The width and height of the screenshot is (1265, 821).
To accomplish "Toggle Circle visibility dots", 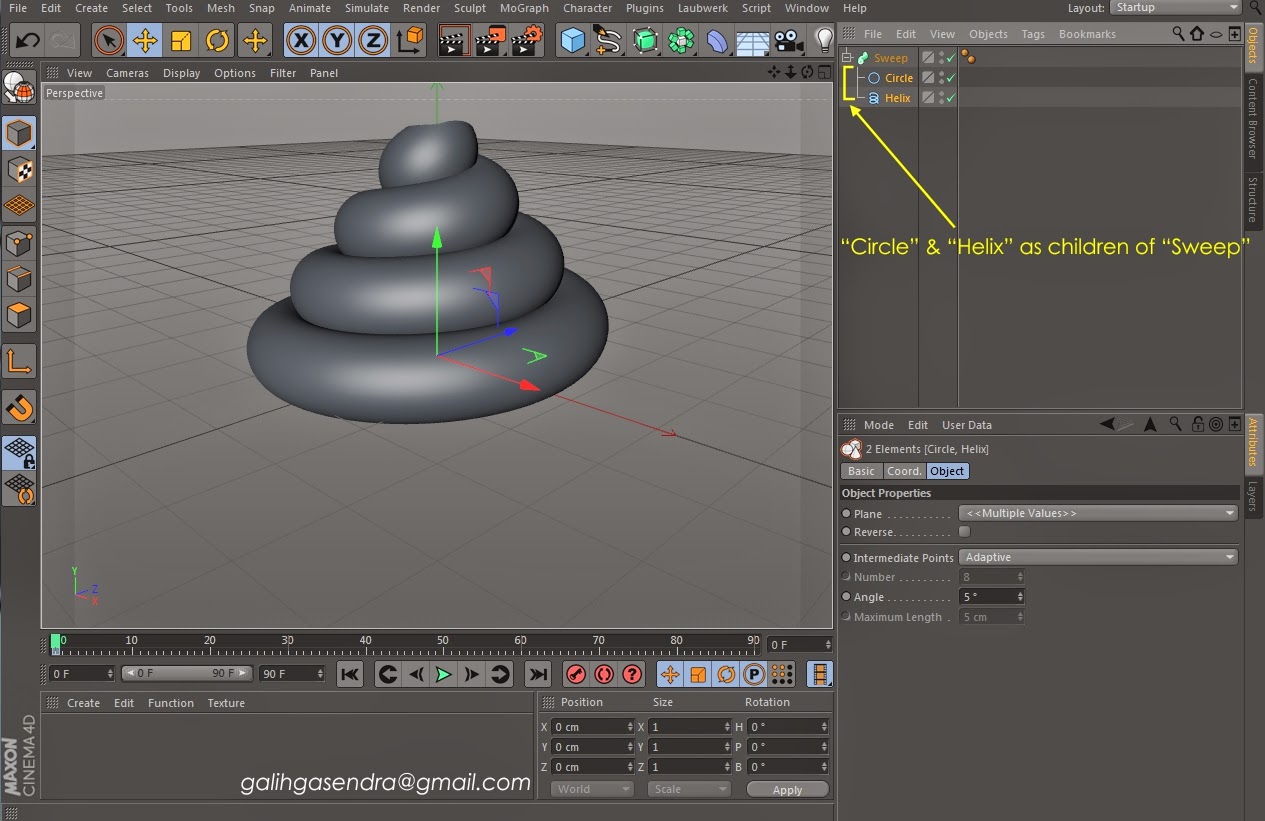I will [x=941, y=78].
